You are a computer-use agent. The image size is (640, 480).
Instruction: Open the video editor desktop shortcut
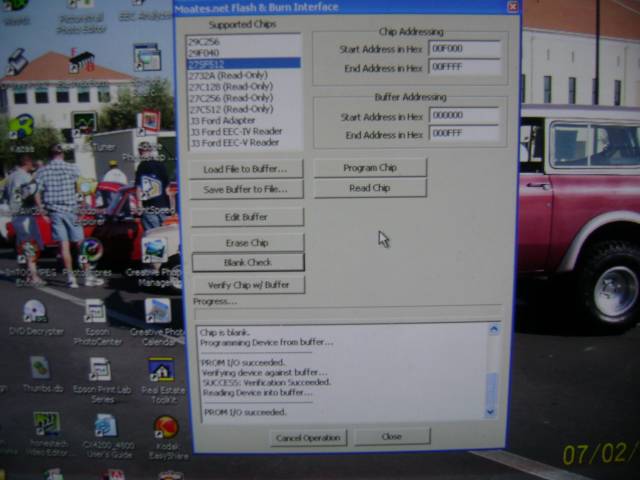click(x=48, y=433)
